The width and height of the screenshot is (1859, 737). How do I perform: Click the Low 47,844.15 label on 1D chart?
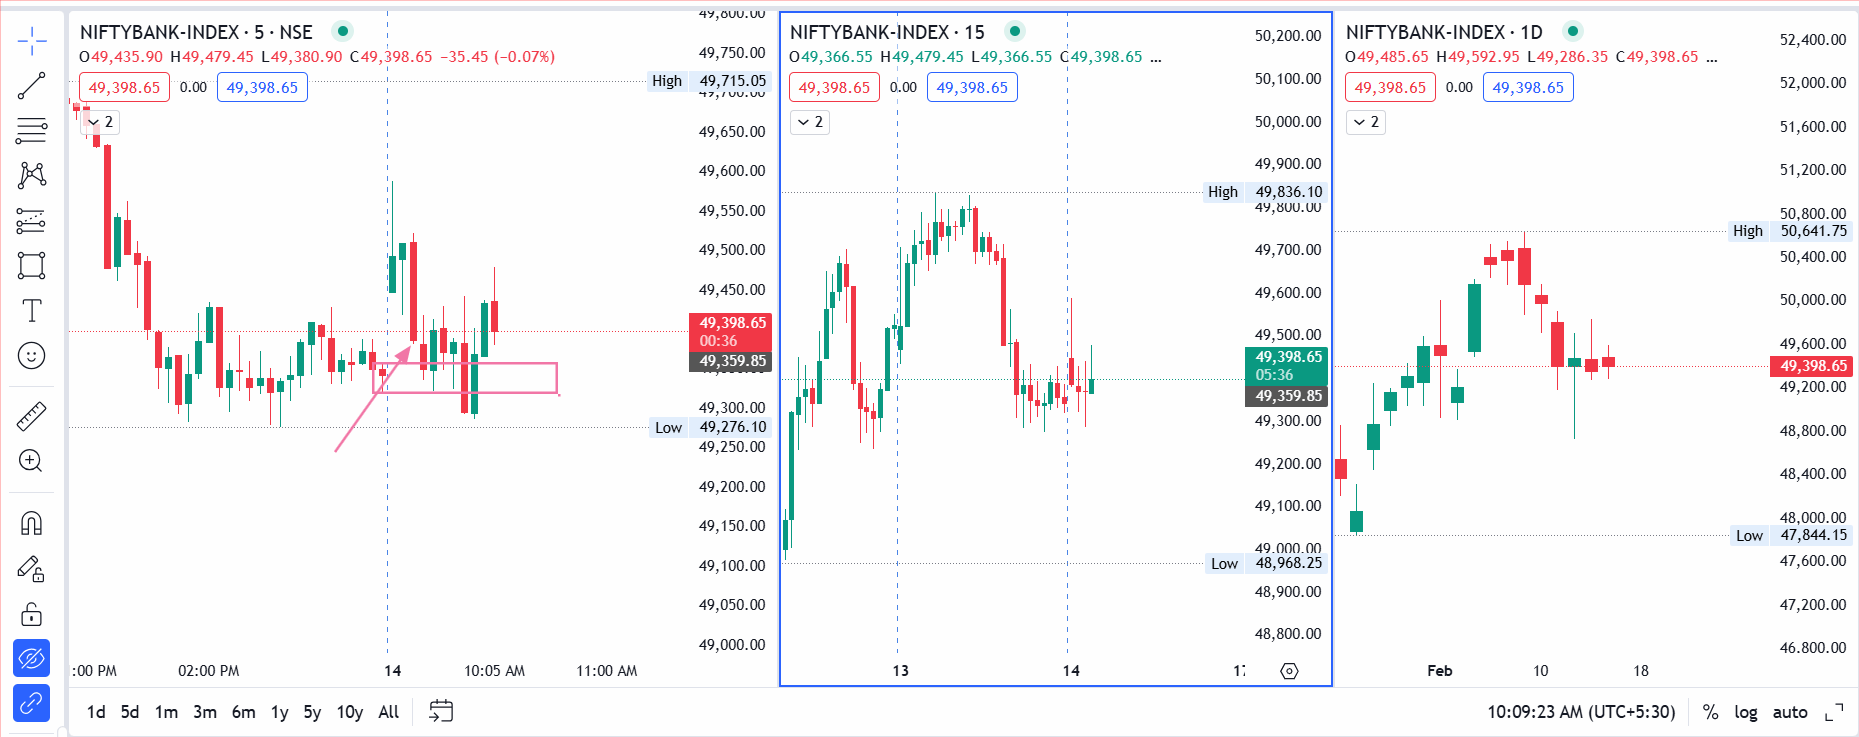pyautogui.click(x=1791, y=535)
